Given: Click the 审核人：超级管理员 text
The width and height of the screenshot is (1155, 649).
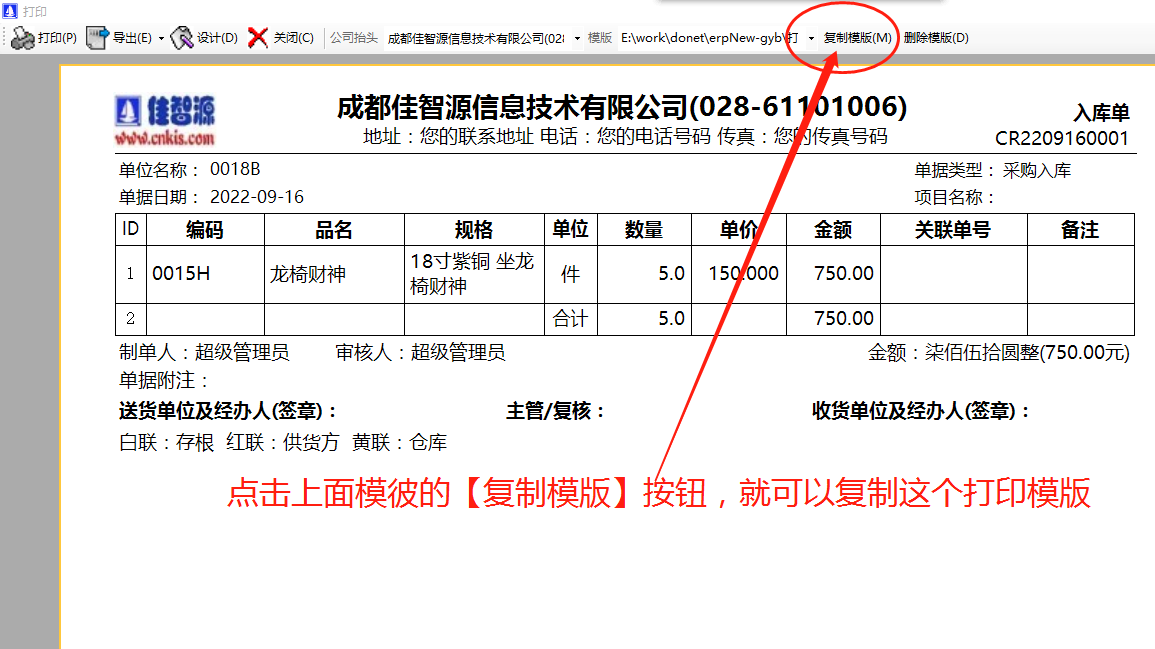Looking at the screenshot, I should [x=421, y=352].
